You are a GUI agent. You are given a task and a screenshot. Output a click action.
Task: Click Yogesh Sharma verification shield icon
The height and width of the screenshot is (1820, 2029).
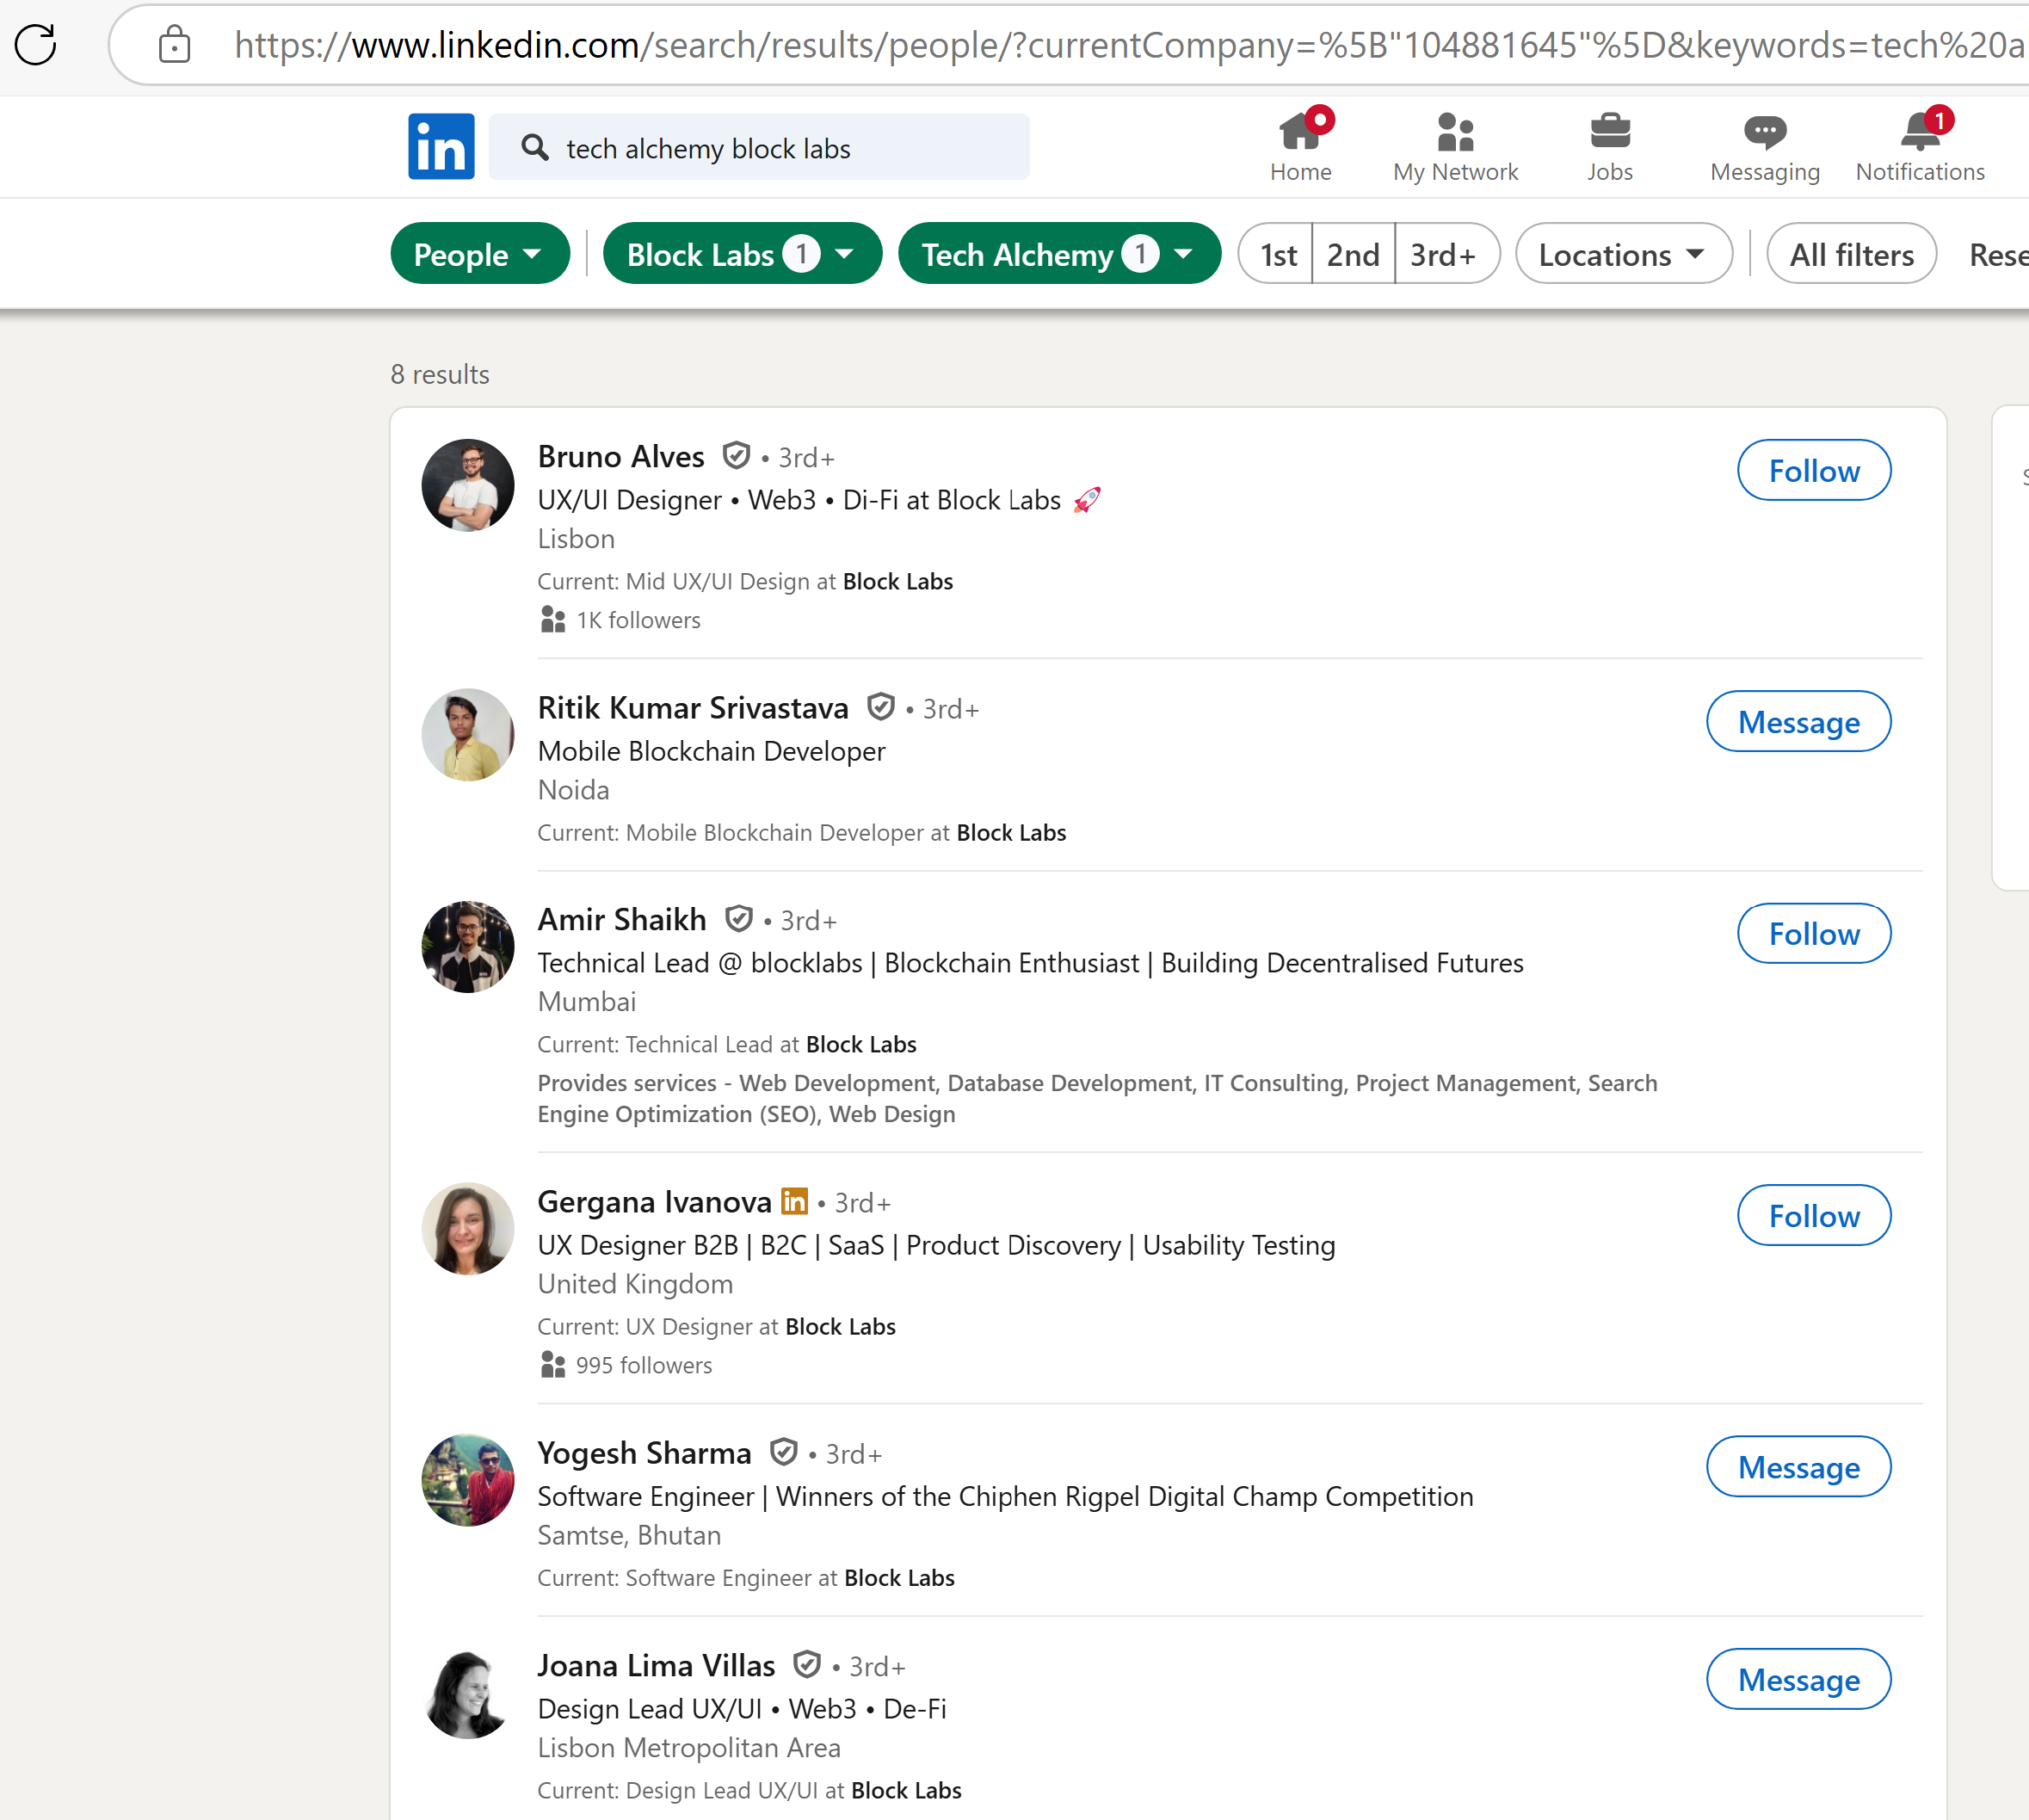point(784,1452)
